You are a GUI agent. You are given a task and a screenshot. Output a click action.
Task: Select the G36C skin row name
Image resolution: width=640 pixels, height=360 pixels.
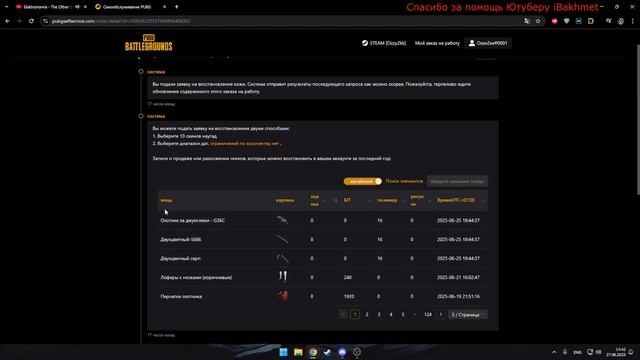click(x=192, y=220)
